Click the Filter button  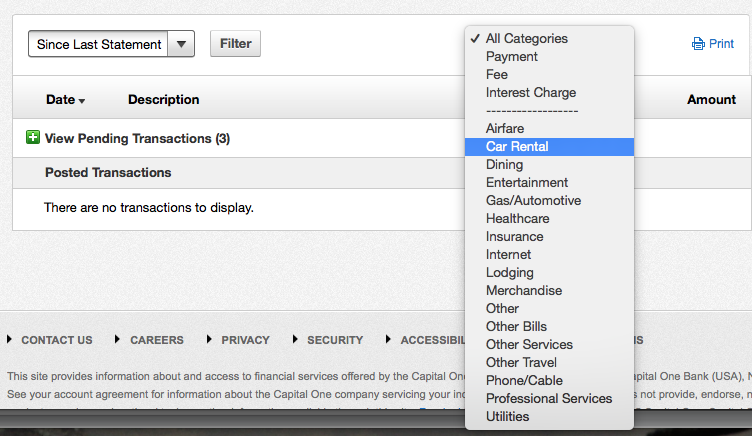click(235, 44)
